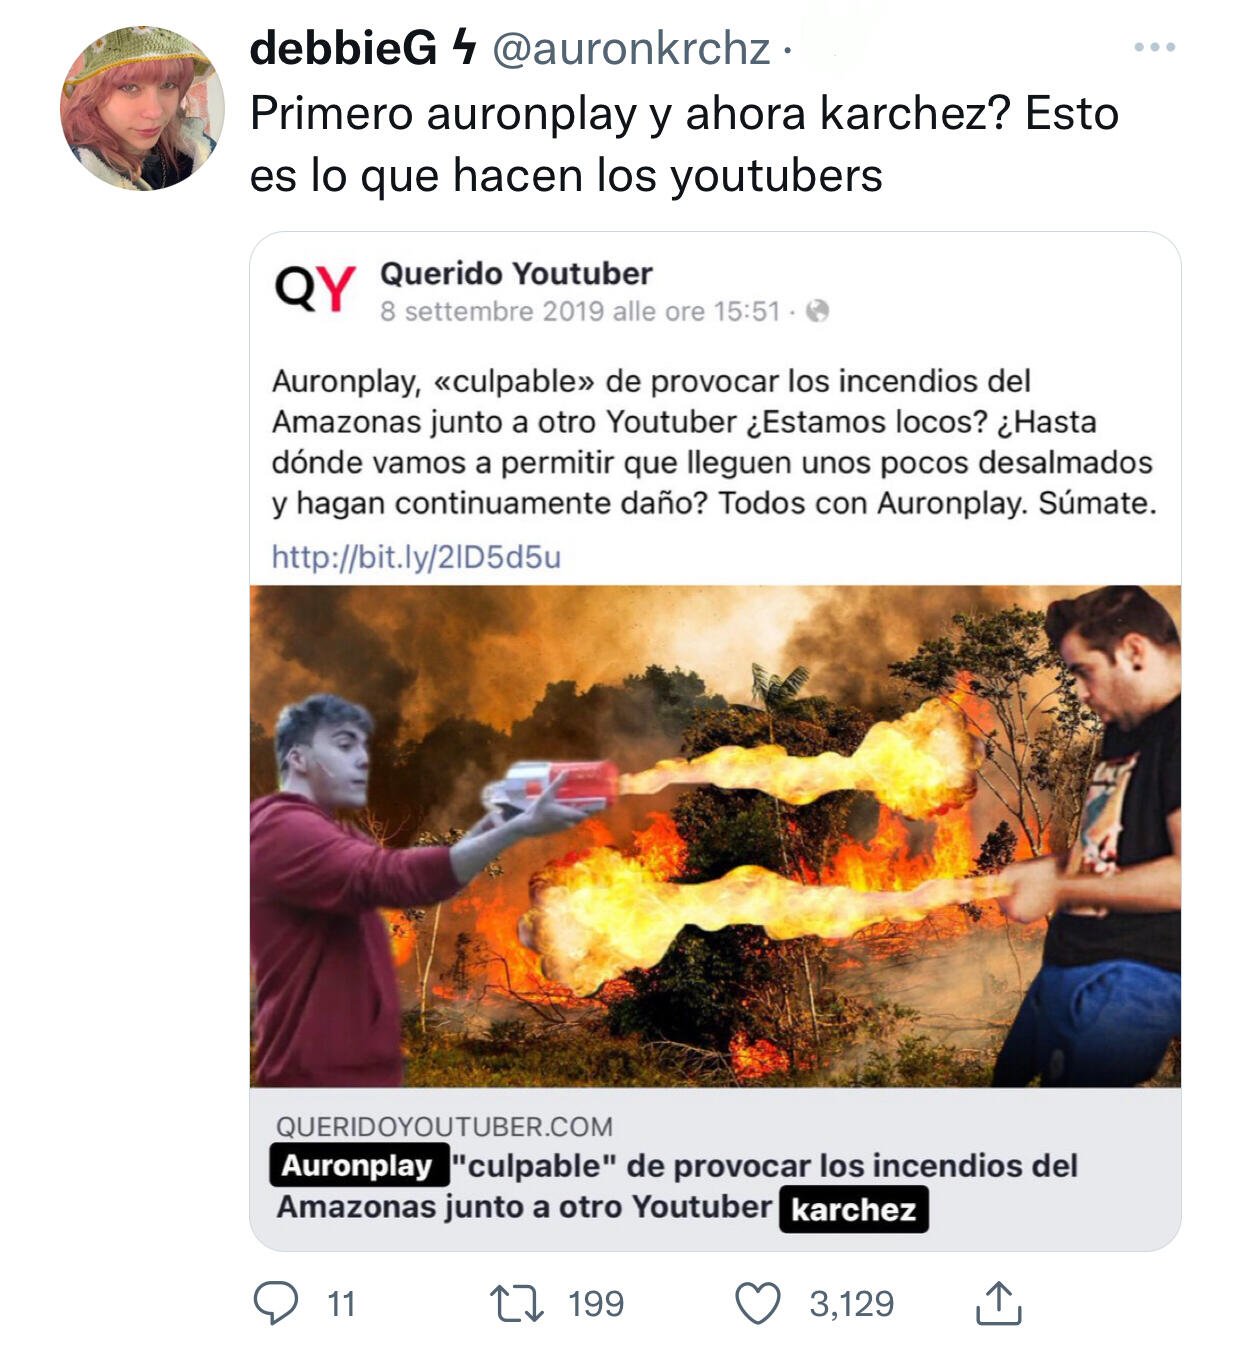View the 199 retweets count
Viewport: 1242px width, 1363px height.
tap(596, 1304)
